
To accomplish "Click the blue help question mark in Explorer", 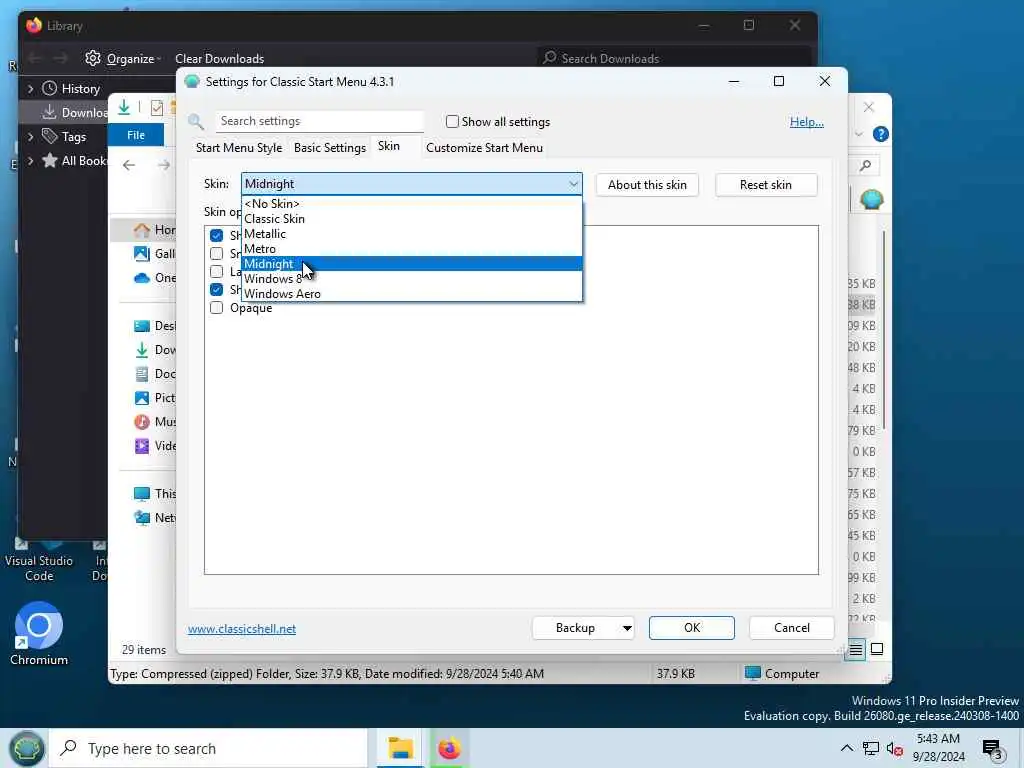I will click(880, 135).
